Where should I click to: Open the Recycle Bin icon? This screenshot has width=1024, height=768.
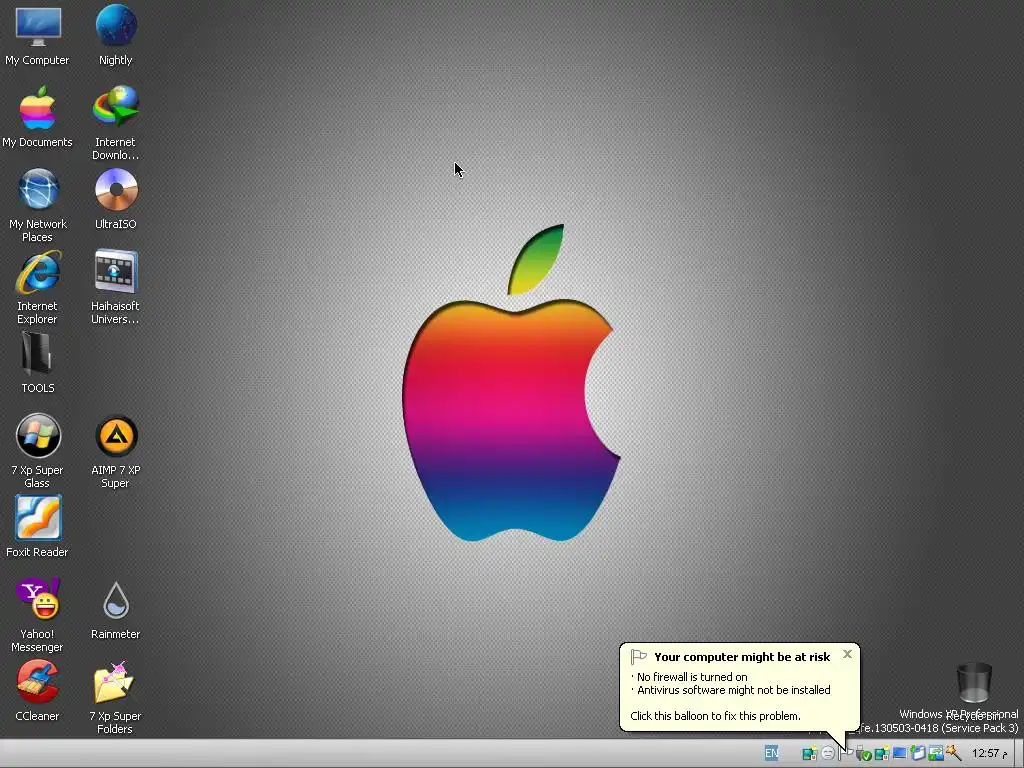(974, 691)
